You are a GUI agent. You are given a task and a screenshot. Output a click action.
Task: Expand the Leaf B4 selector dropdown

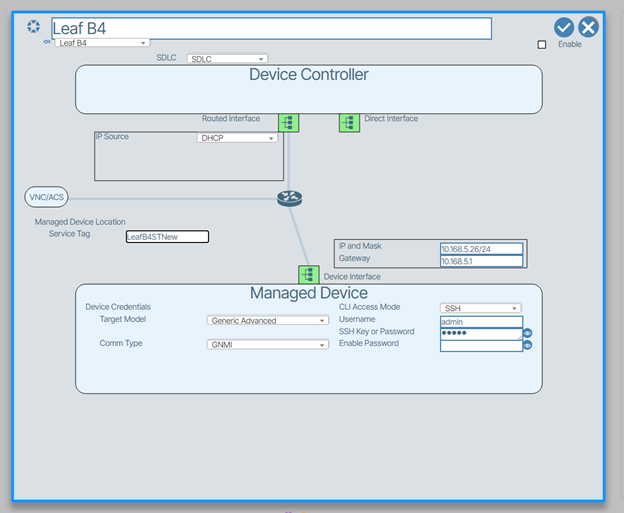pyautogui.click(x=101, y=43)
